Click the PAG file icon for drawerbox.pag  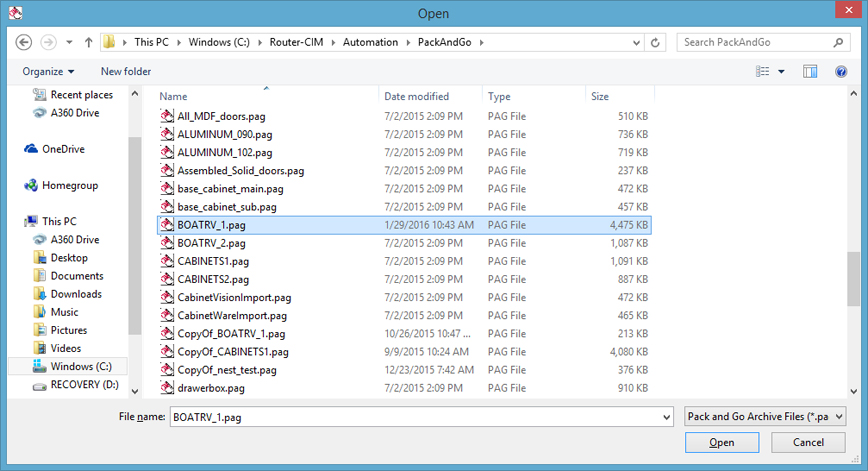(167, 388)
